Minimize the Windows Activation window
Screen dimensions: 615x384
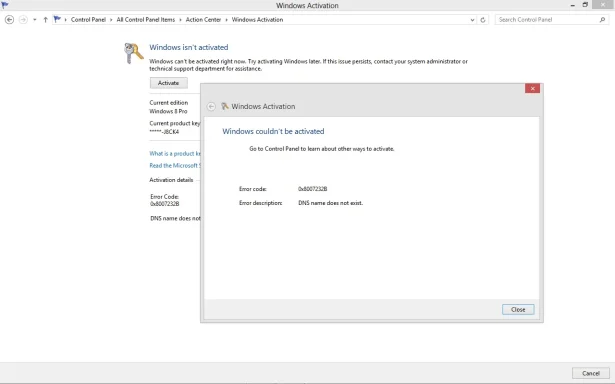click(573, 5)
